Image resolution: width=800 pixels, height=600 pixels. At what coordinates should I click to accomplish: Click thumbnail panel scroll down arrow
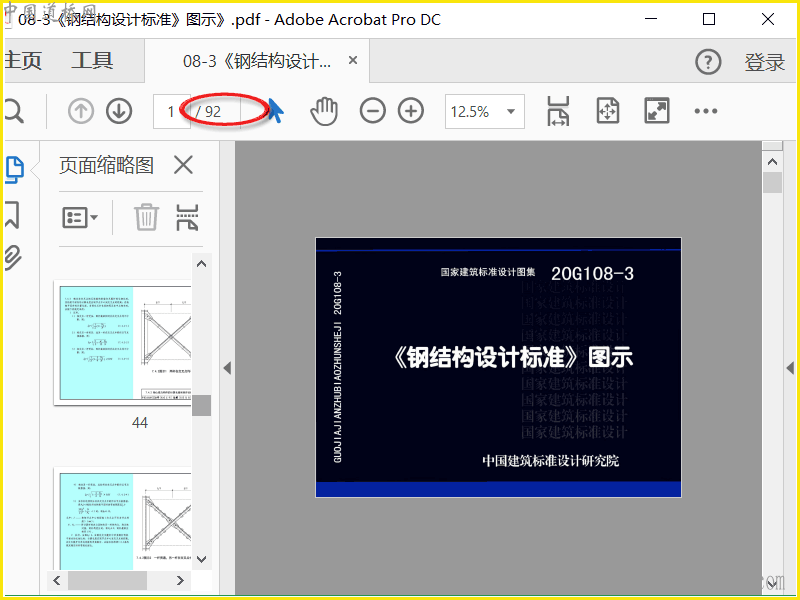(x=202, y=559)
